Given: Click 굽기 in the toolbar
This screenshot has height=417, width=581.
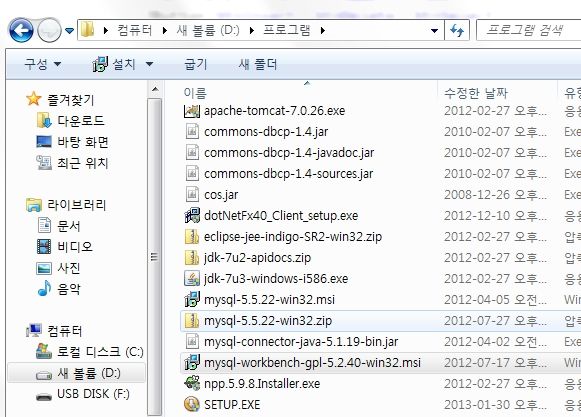Looking at the screenshot, I should point(196,64).
